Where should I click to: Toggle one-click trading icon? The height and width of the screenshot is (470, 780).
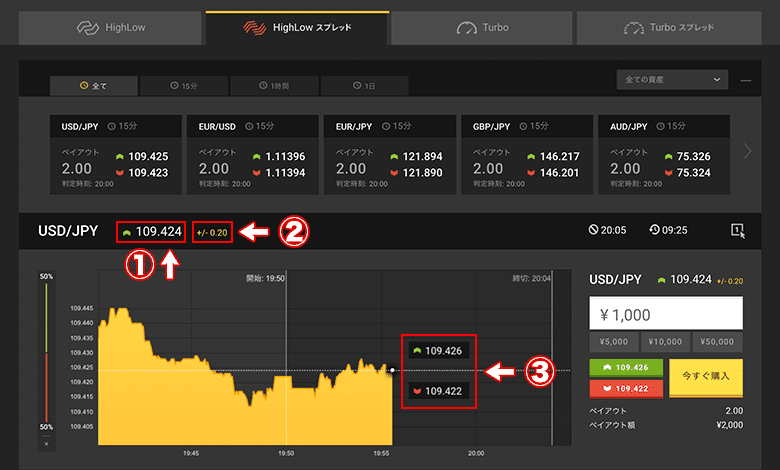pos(738,230)
